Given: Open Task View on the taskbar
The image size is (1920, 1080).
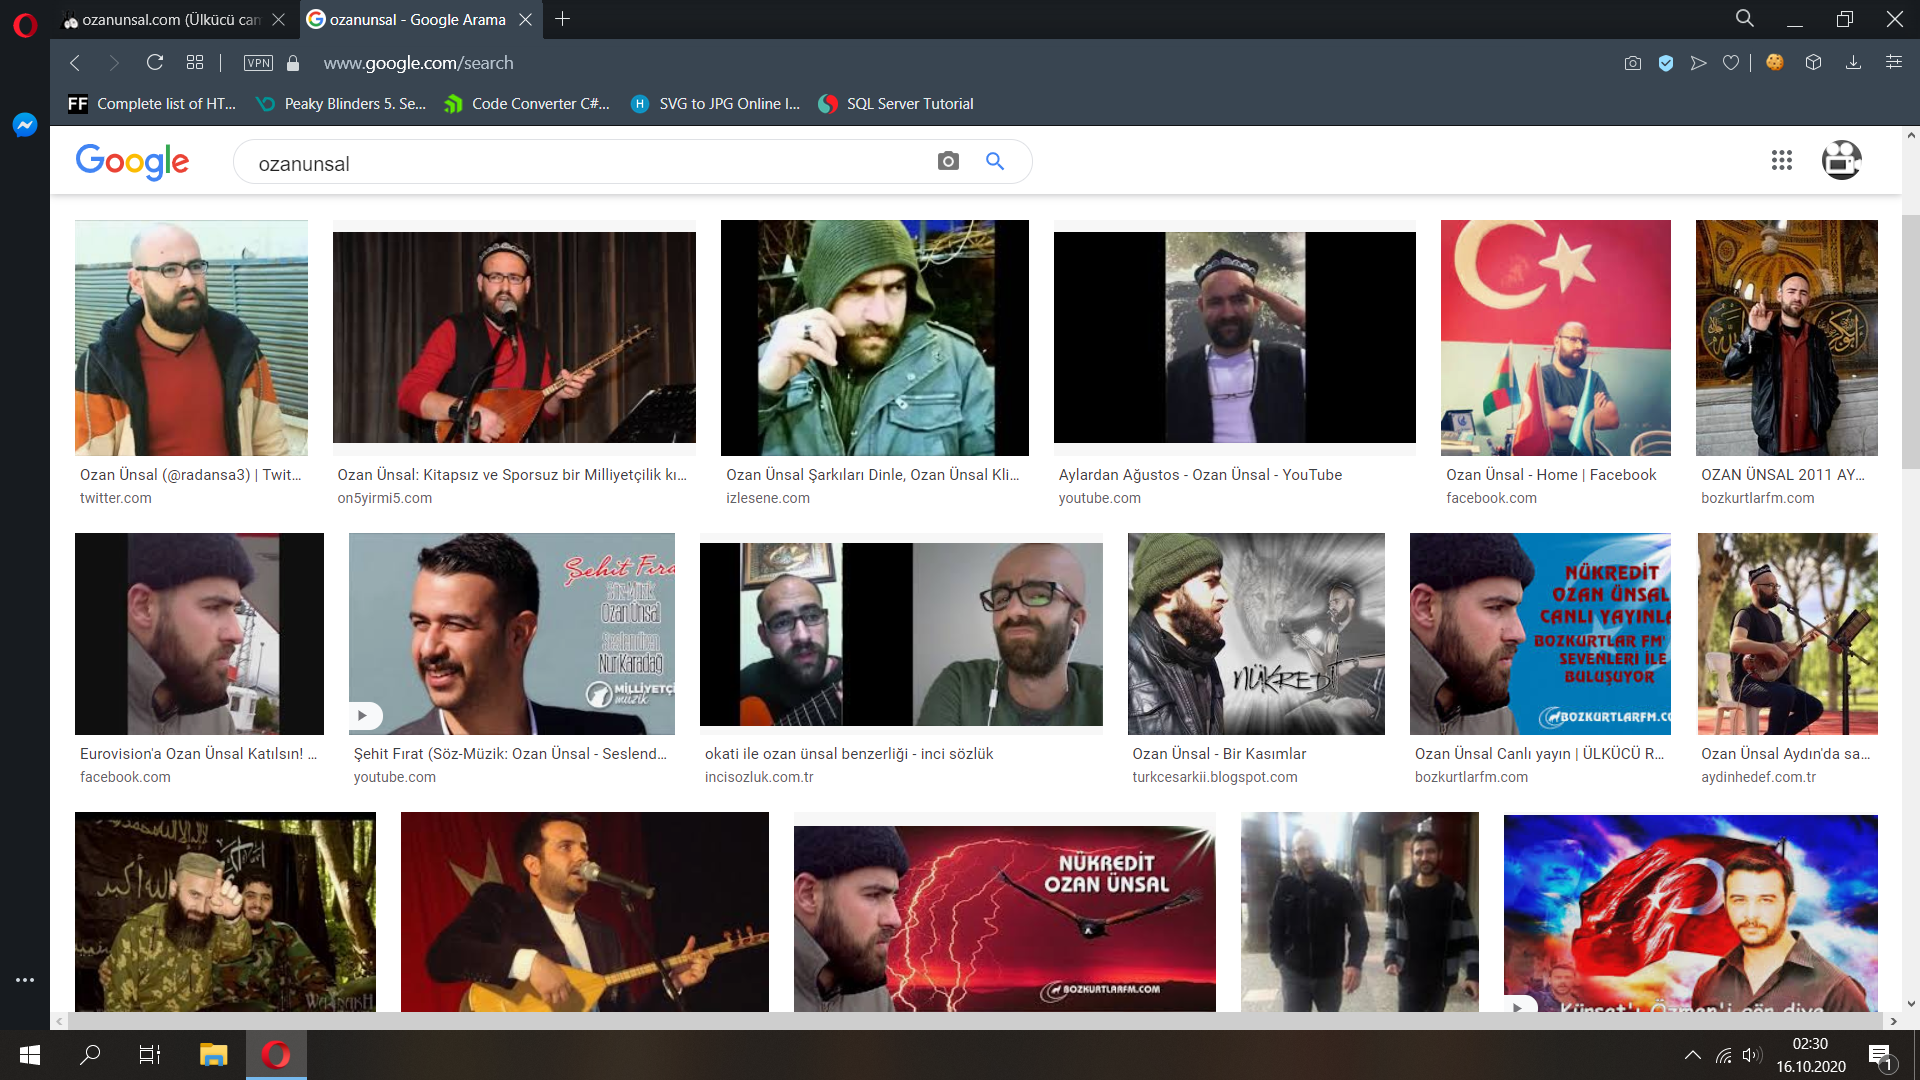Looking at the screenshot, I should pos(150,1055).
